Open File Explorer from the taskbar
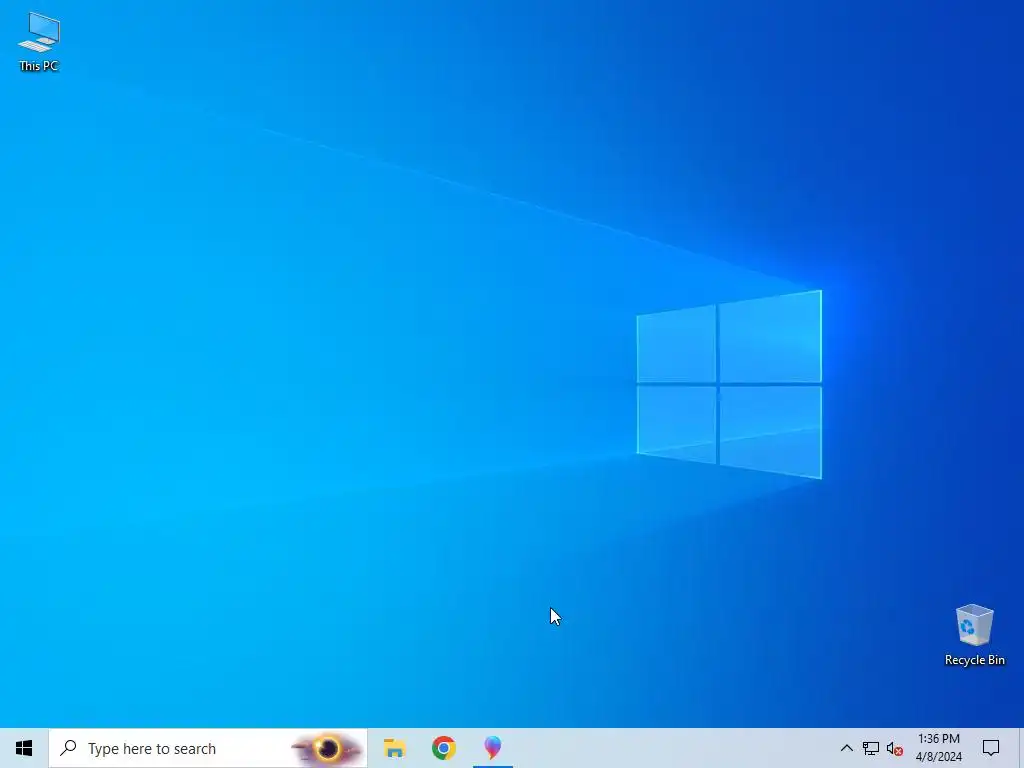This screenshot has height=768, width=1024. (x=394, y=748)
